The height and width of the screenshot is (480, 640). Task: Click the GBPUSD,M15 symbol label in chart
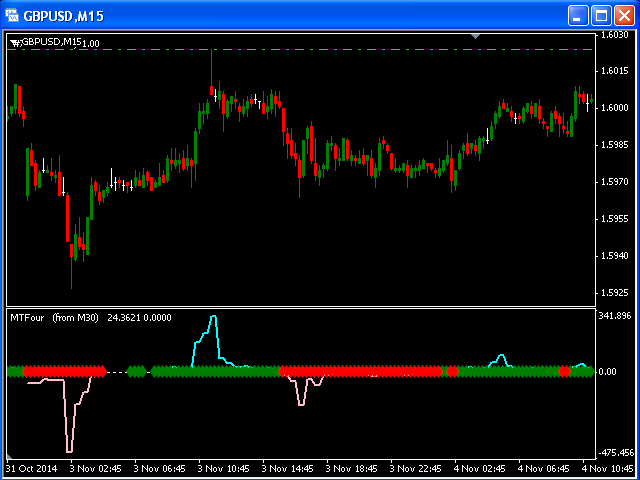[52, 42]
